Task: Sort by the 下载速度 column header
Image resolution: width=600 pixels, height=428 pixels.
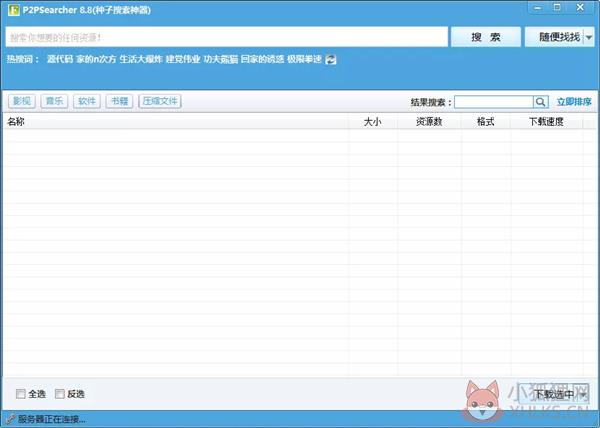Action: point(546,122)
